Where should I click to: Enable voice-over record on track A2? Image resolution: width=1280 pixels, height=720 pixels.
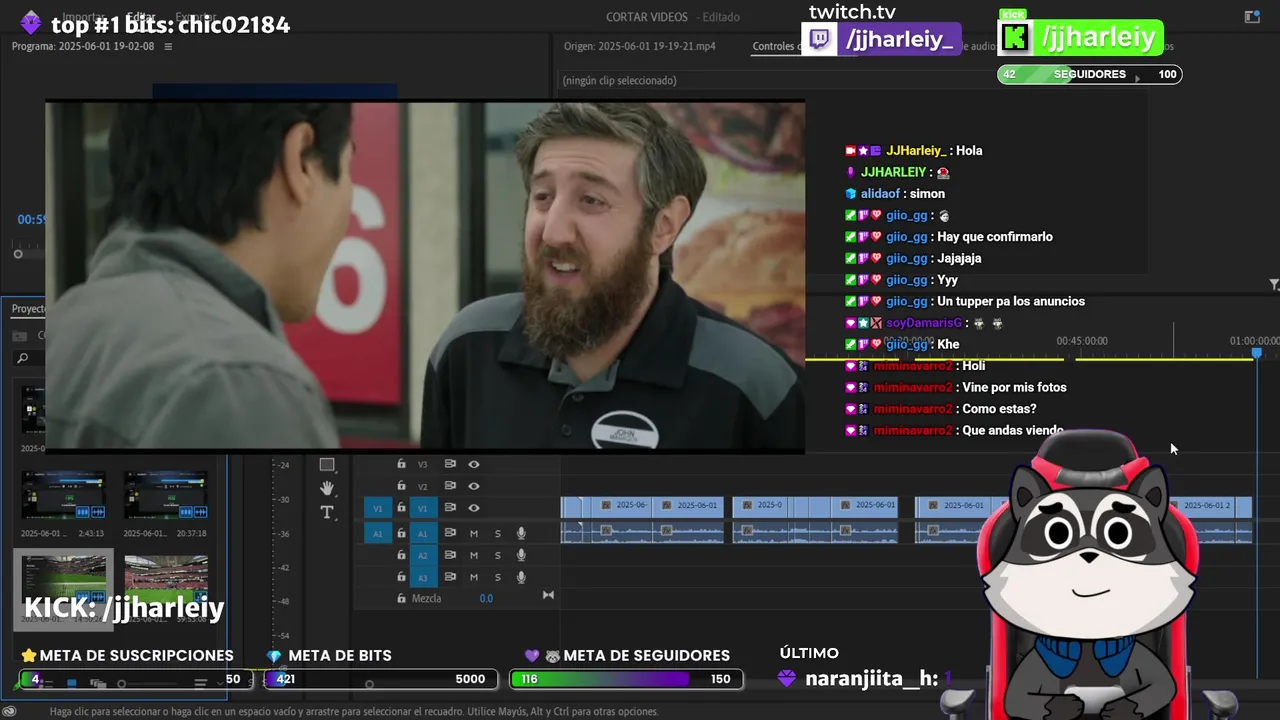(x=521, y=555)
